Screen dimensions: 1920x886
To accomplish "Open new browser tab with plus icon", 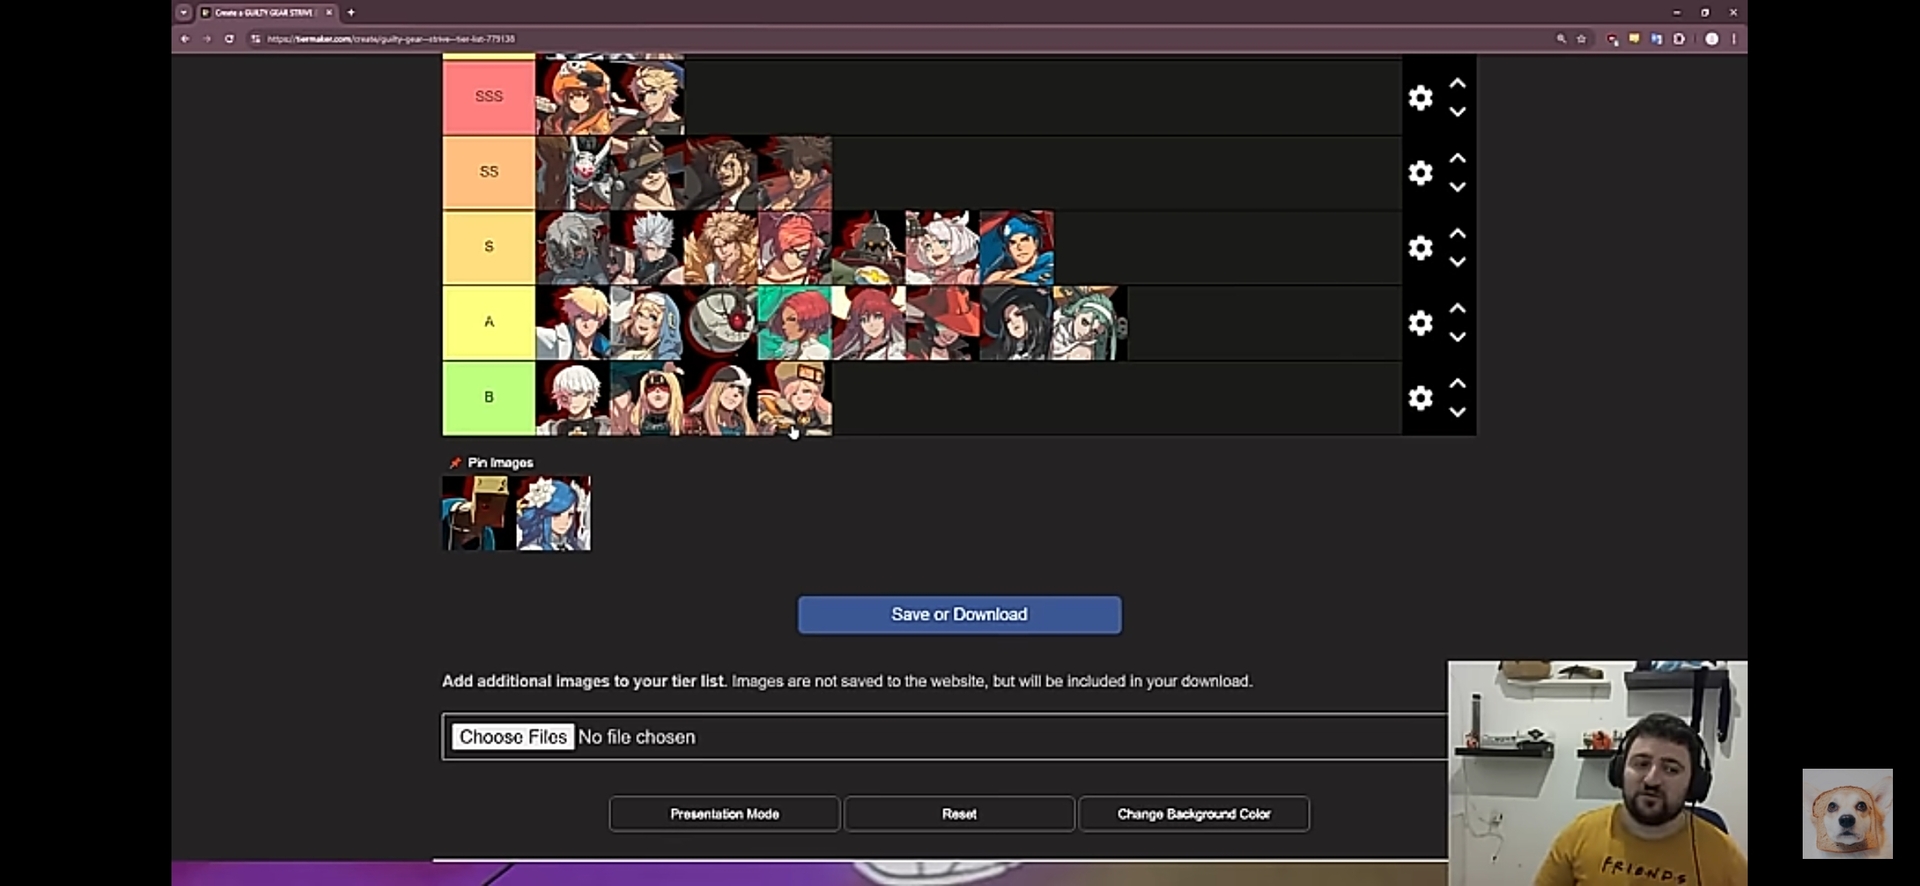I will (351, 13).
